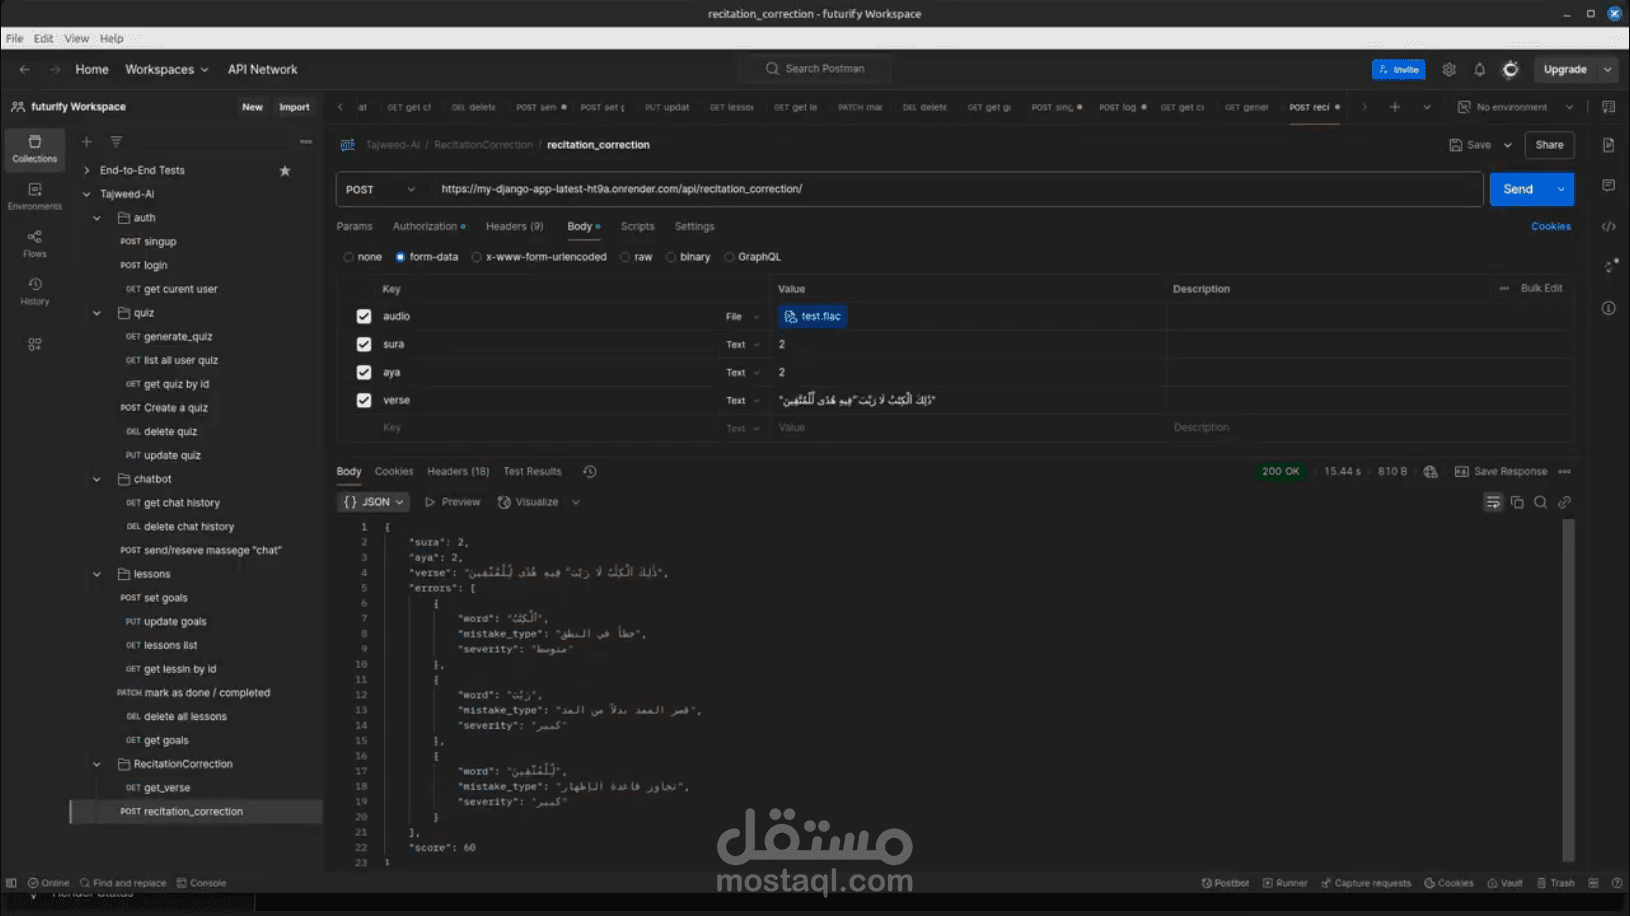Uncheck the aya form-data row
1630x916 pixels.
[364, 372]
